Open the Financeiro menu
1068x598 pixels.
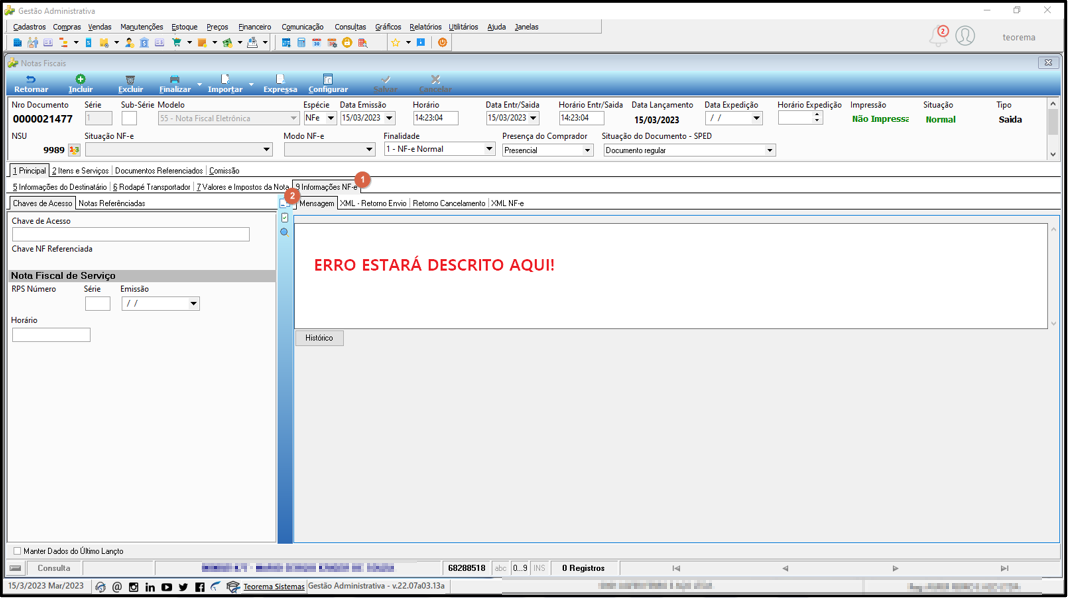(255, 27)
